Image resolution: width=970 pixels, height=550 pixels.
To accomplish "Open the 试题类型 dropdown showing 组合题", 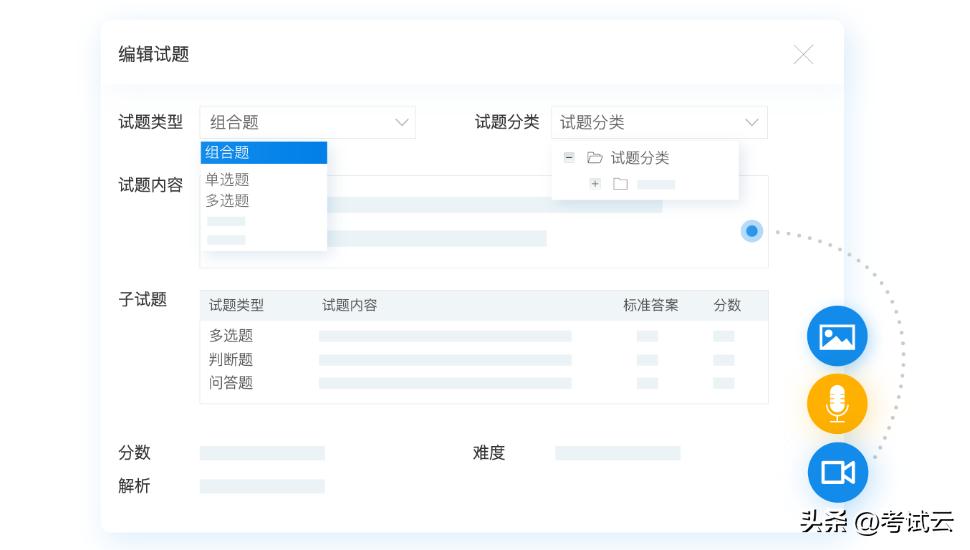I will pyautogui.click(x=307, y=122).
